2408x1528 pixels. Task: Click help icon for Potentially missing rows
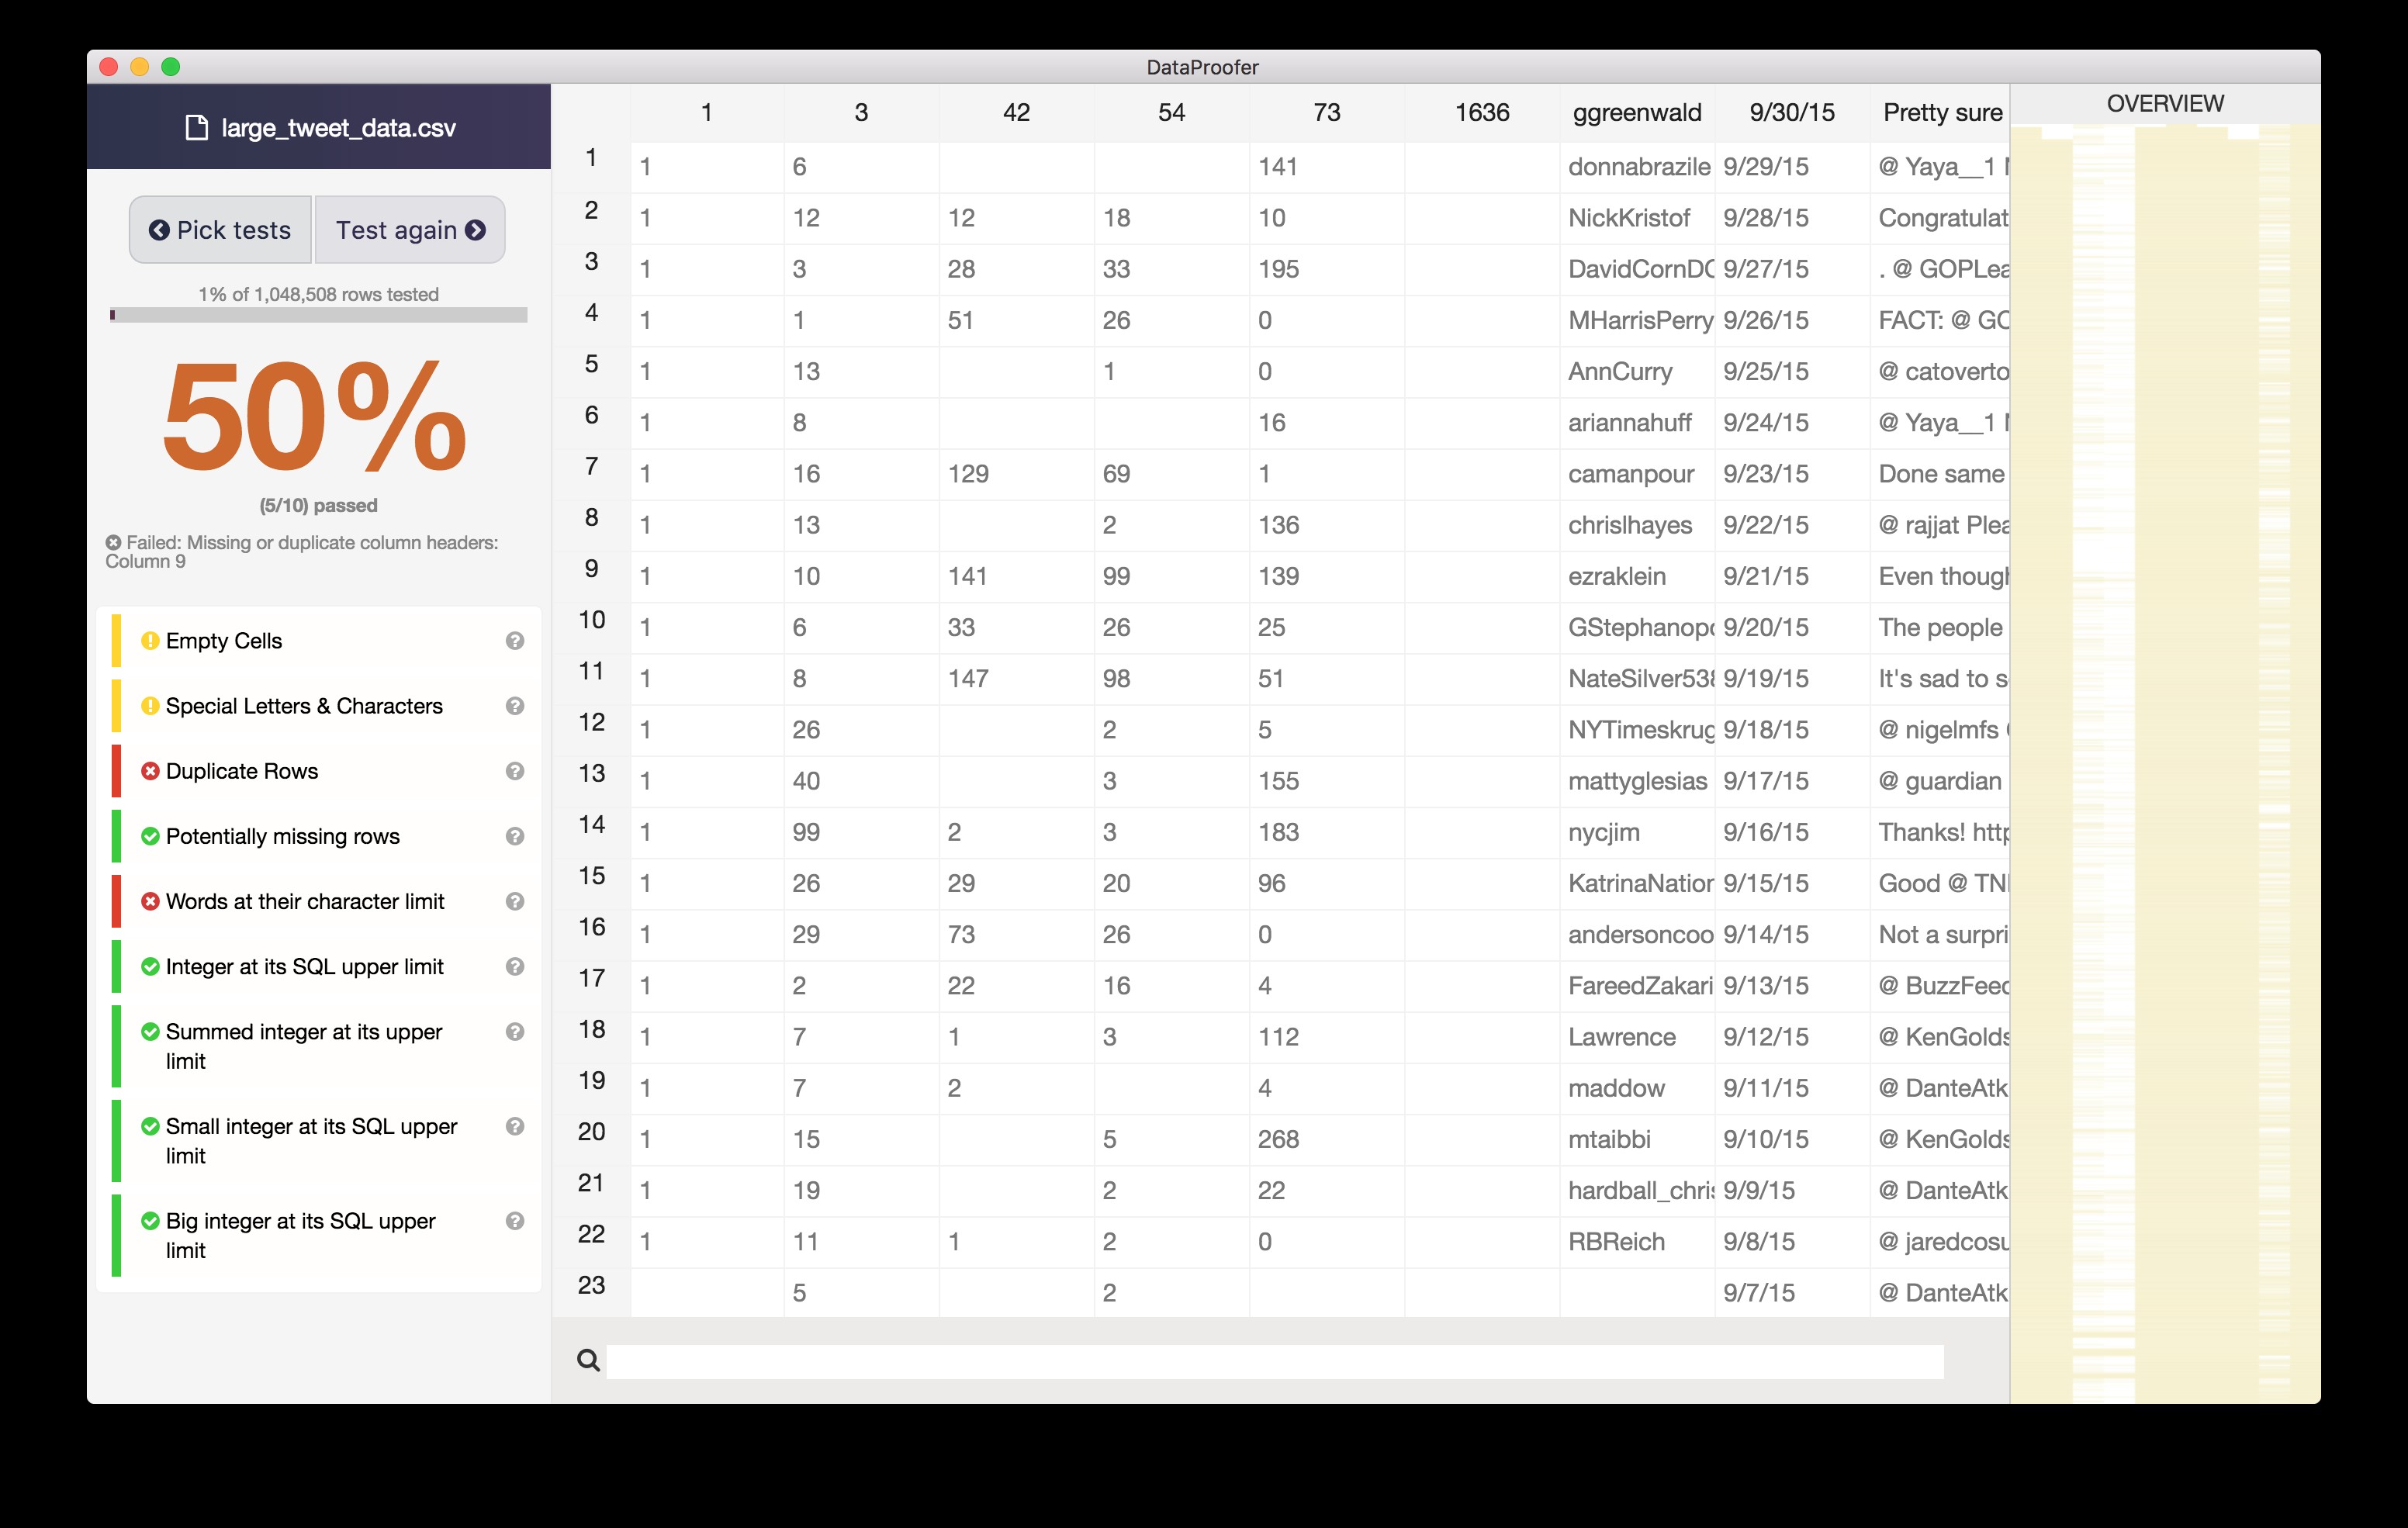click(x=514, y=836)
